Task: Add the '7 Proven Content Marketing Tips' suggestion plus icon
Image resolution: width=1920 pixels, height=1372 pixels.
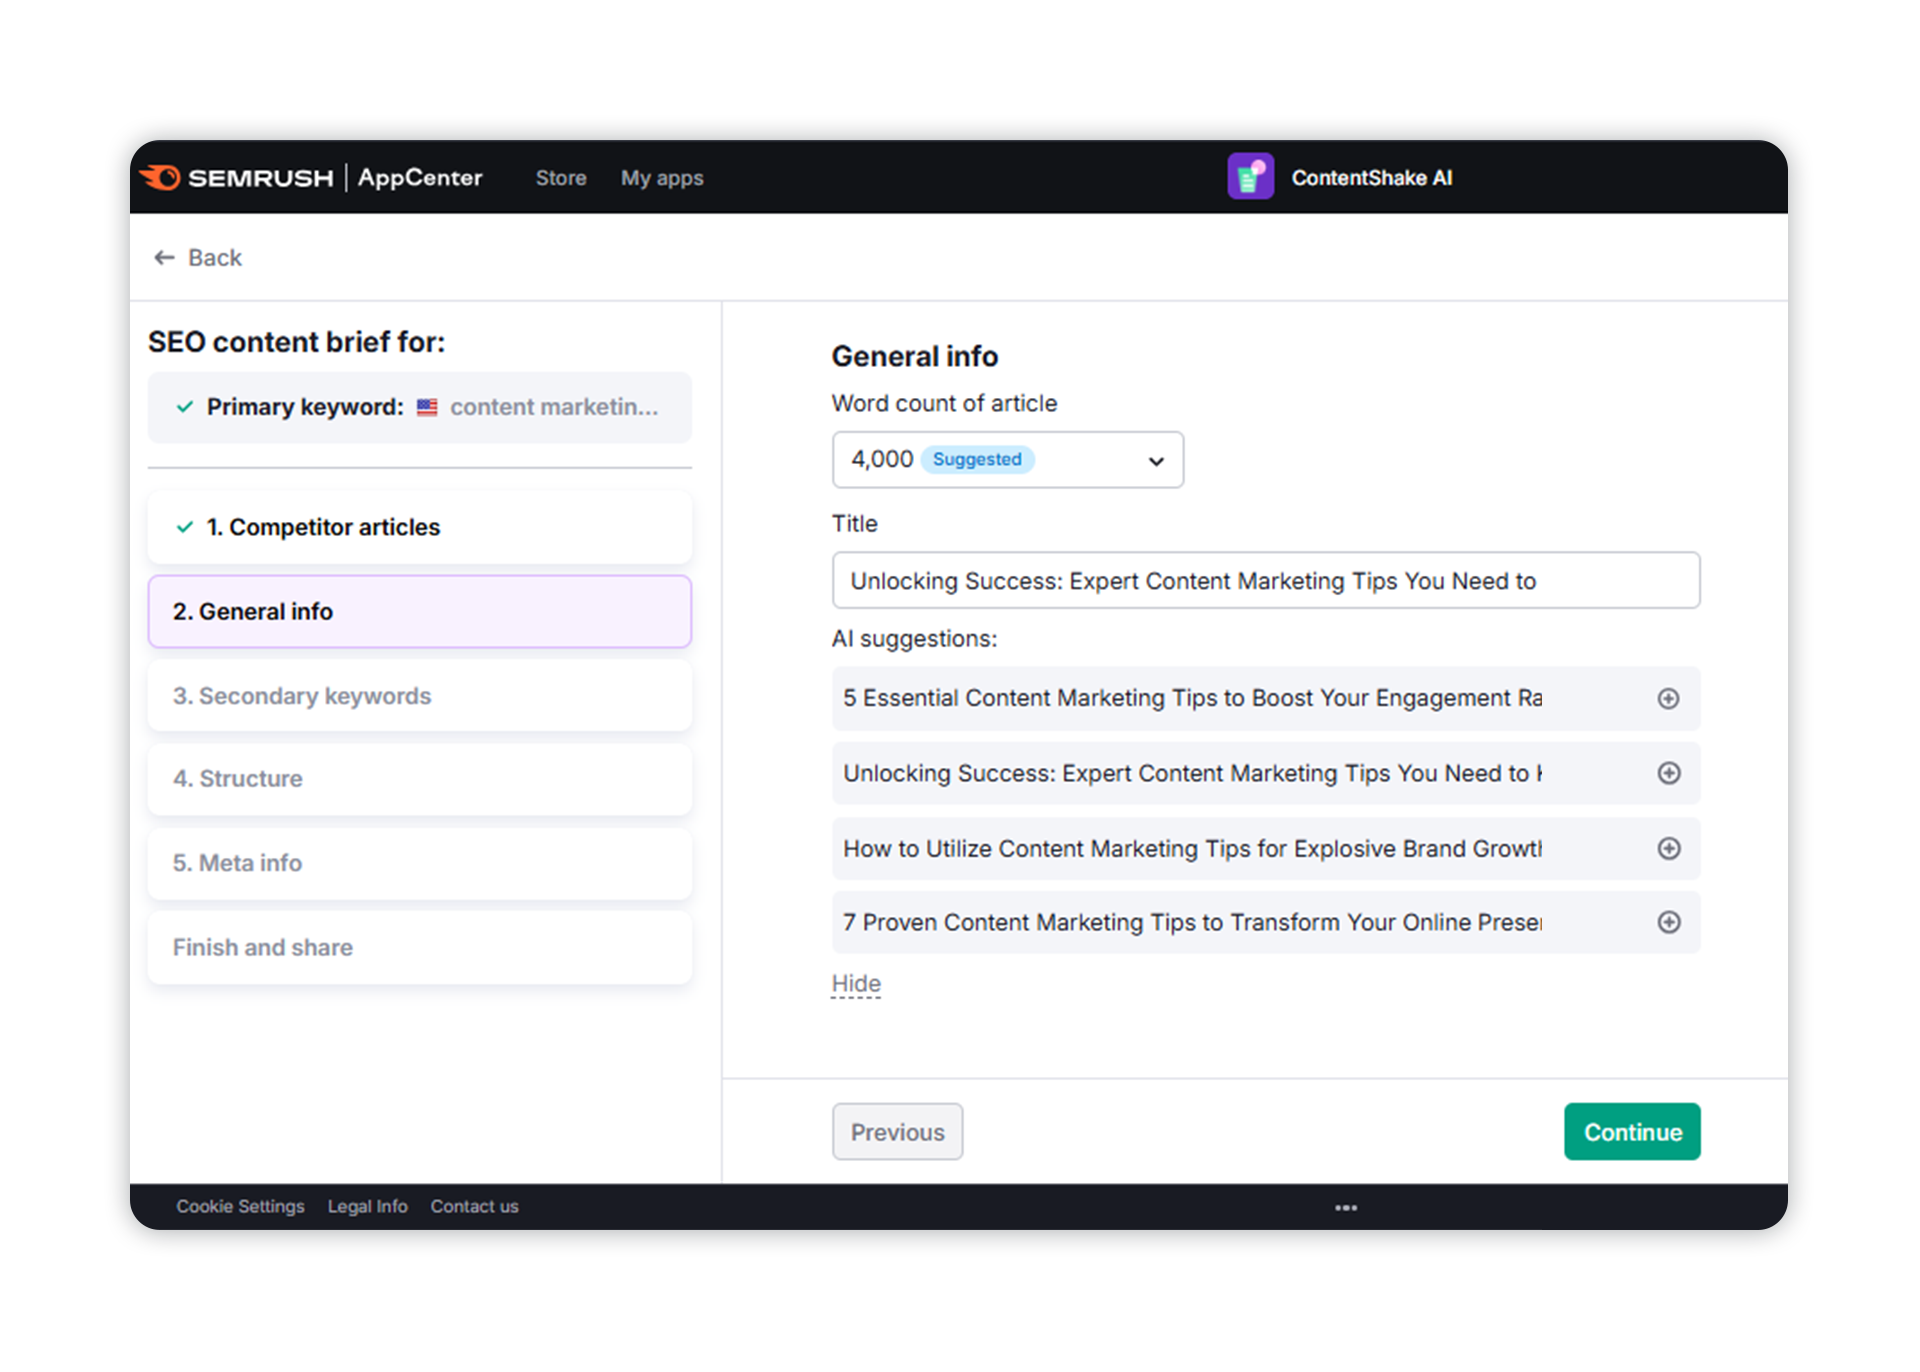Action: point(1667,922)
